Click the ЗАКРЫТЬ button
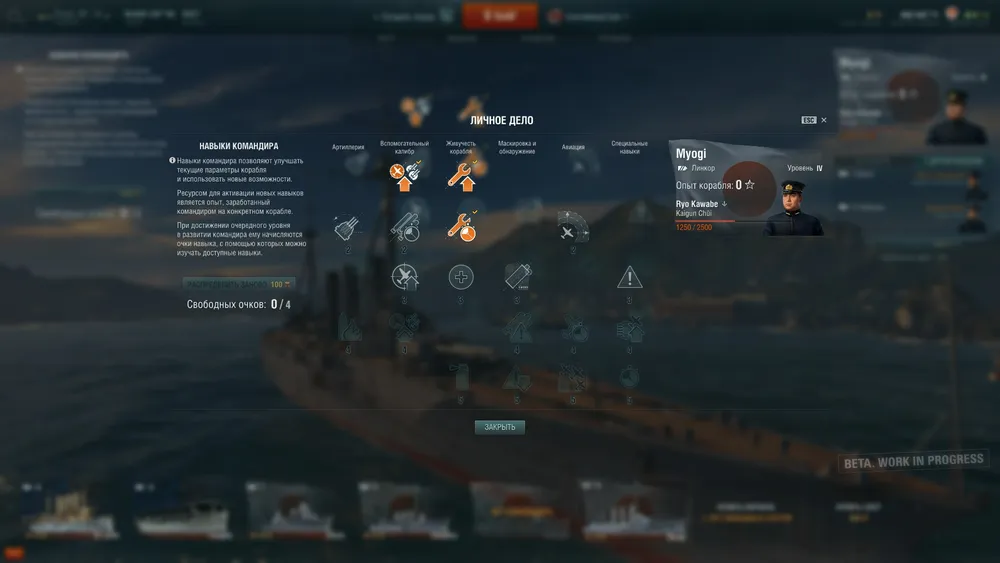The width and height of the screenshot is (1000, 563). (x=499, y=427)
